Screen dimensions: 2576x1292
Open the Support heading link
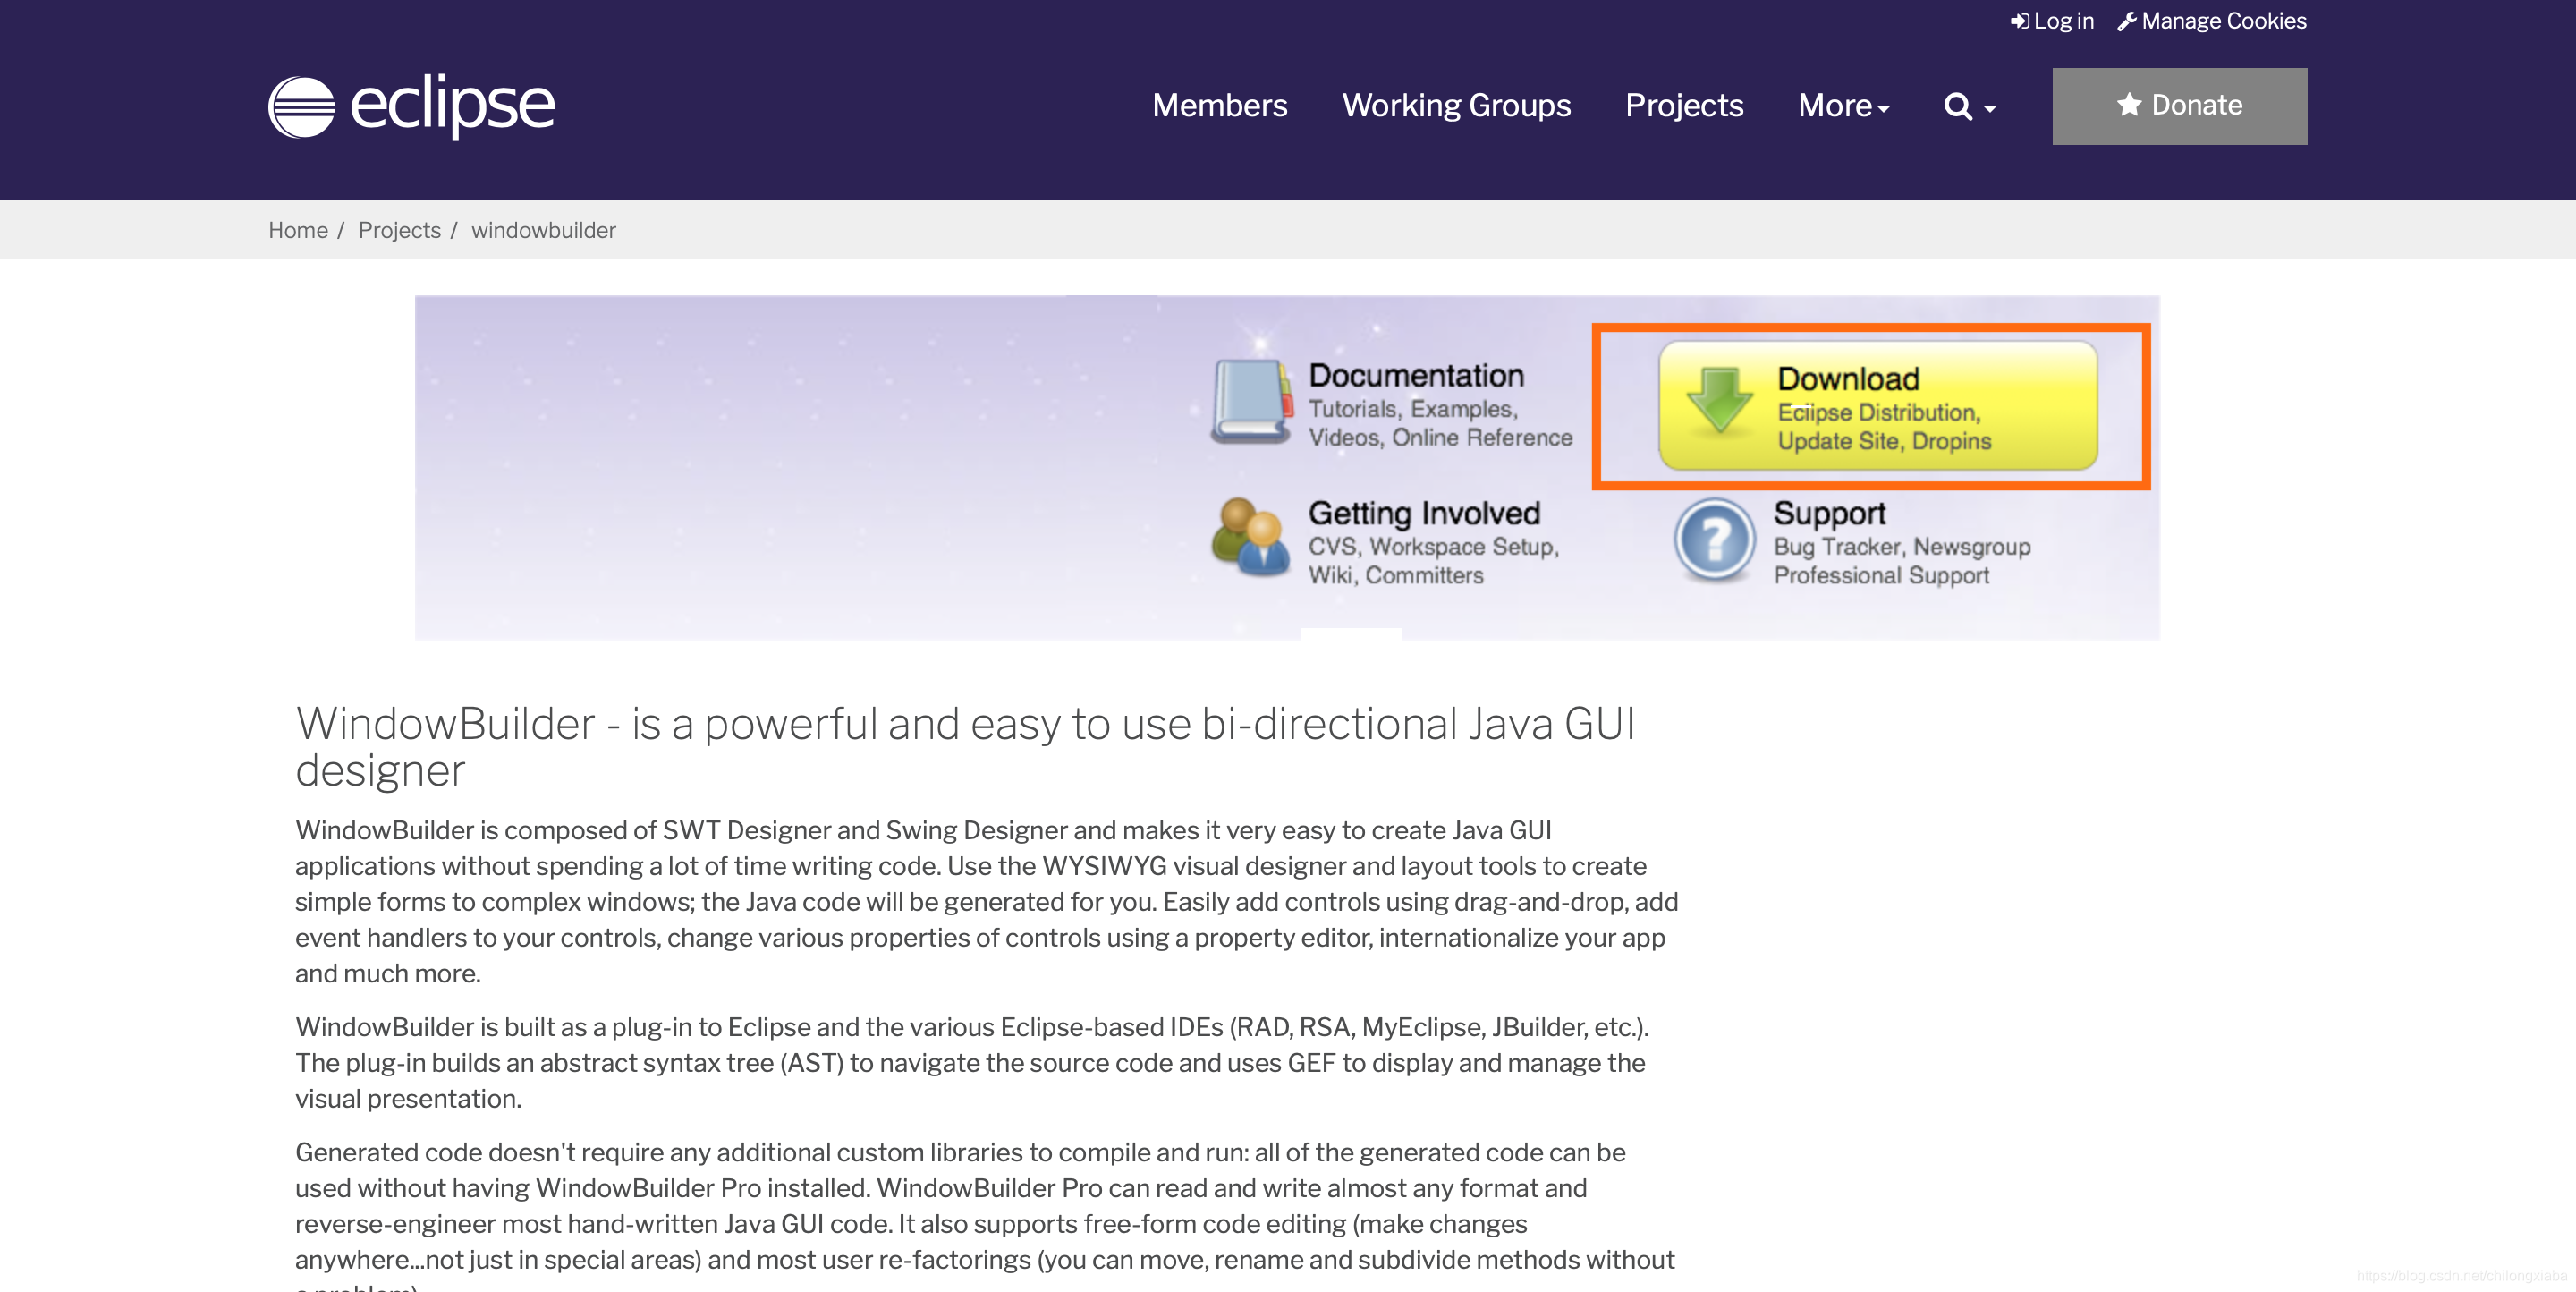pos(1829,514)
